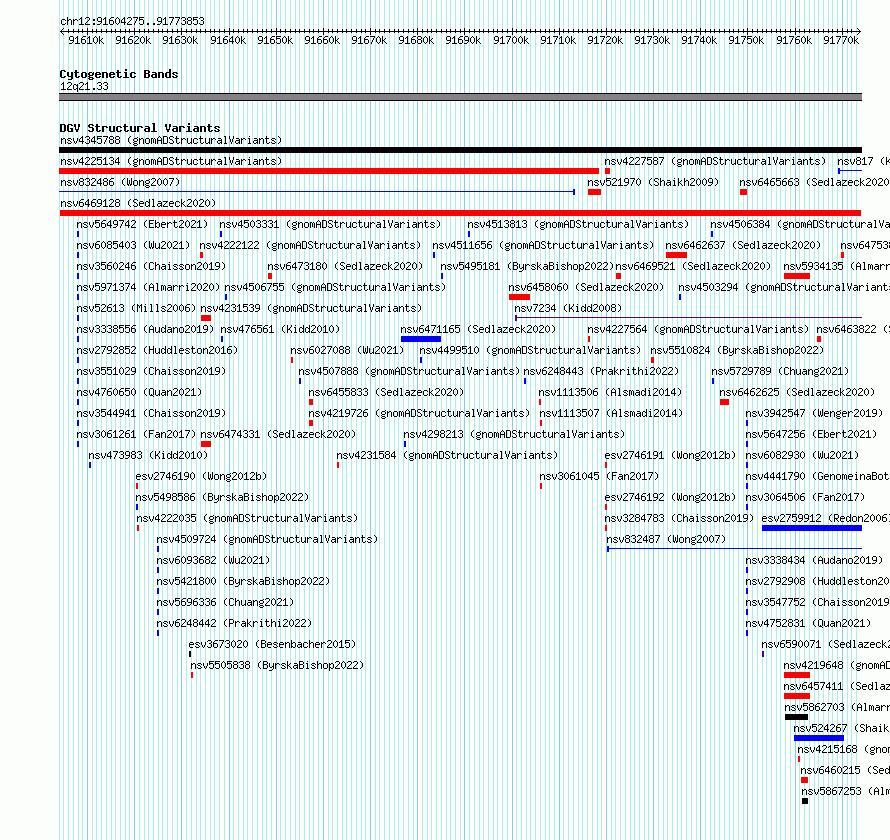Open nsv52613 (Mills2006) label
Image resolution: width=890 pixels, height=840 pixels.
click(x=136, y=308)
